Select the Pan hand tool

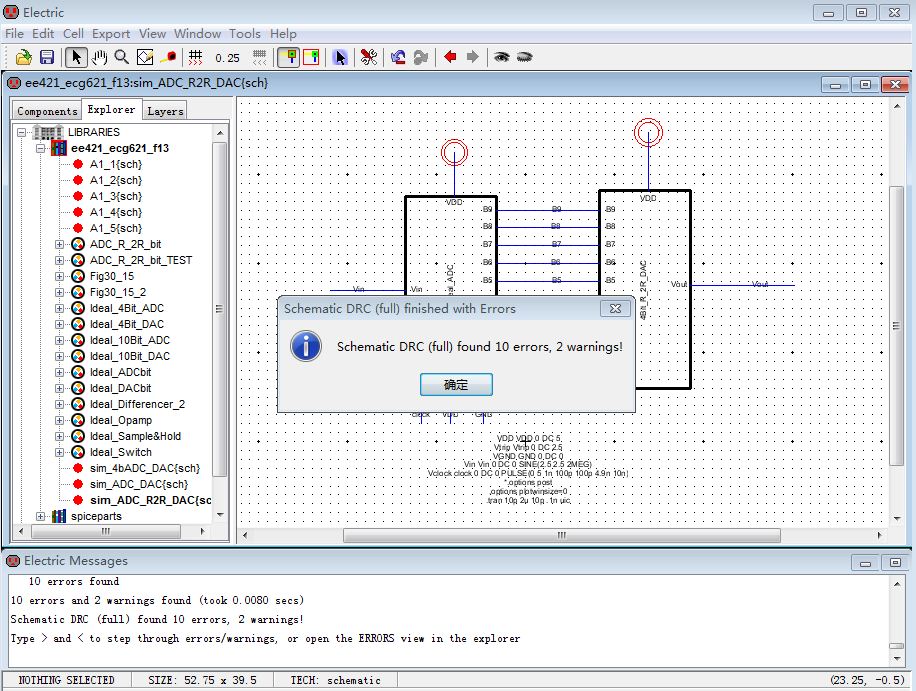click(x=99, y=57)
